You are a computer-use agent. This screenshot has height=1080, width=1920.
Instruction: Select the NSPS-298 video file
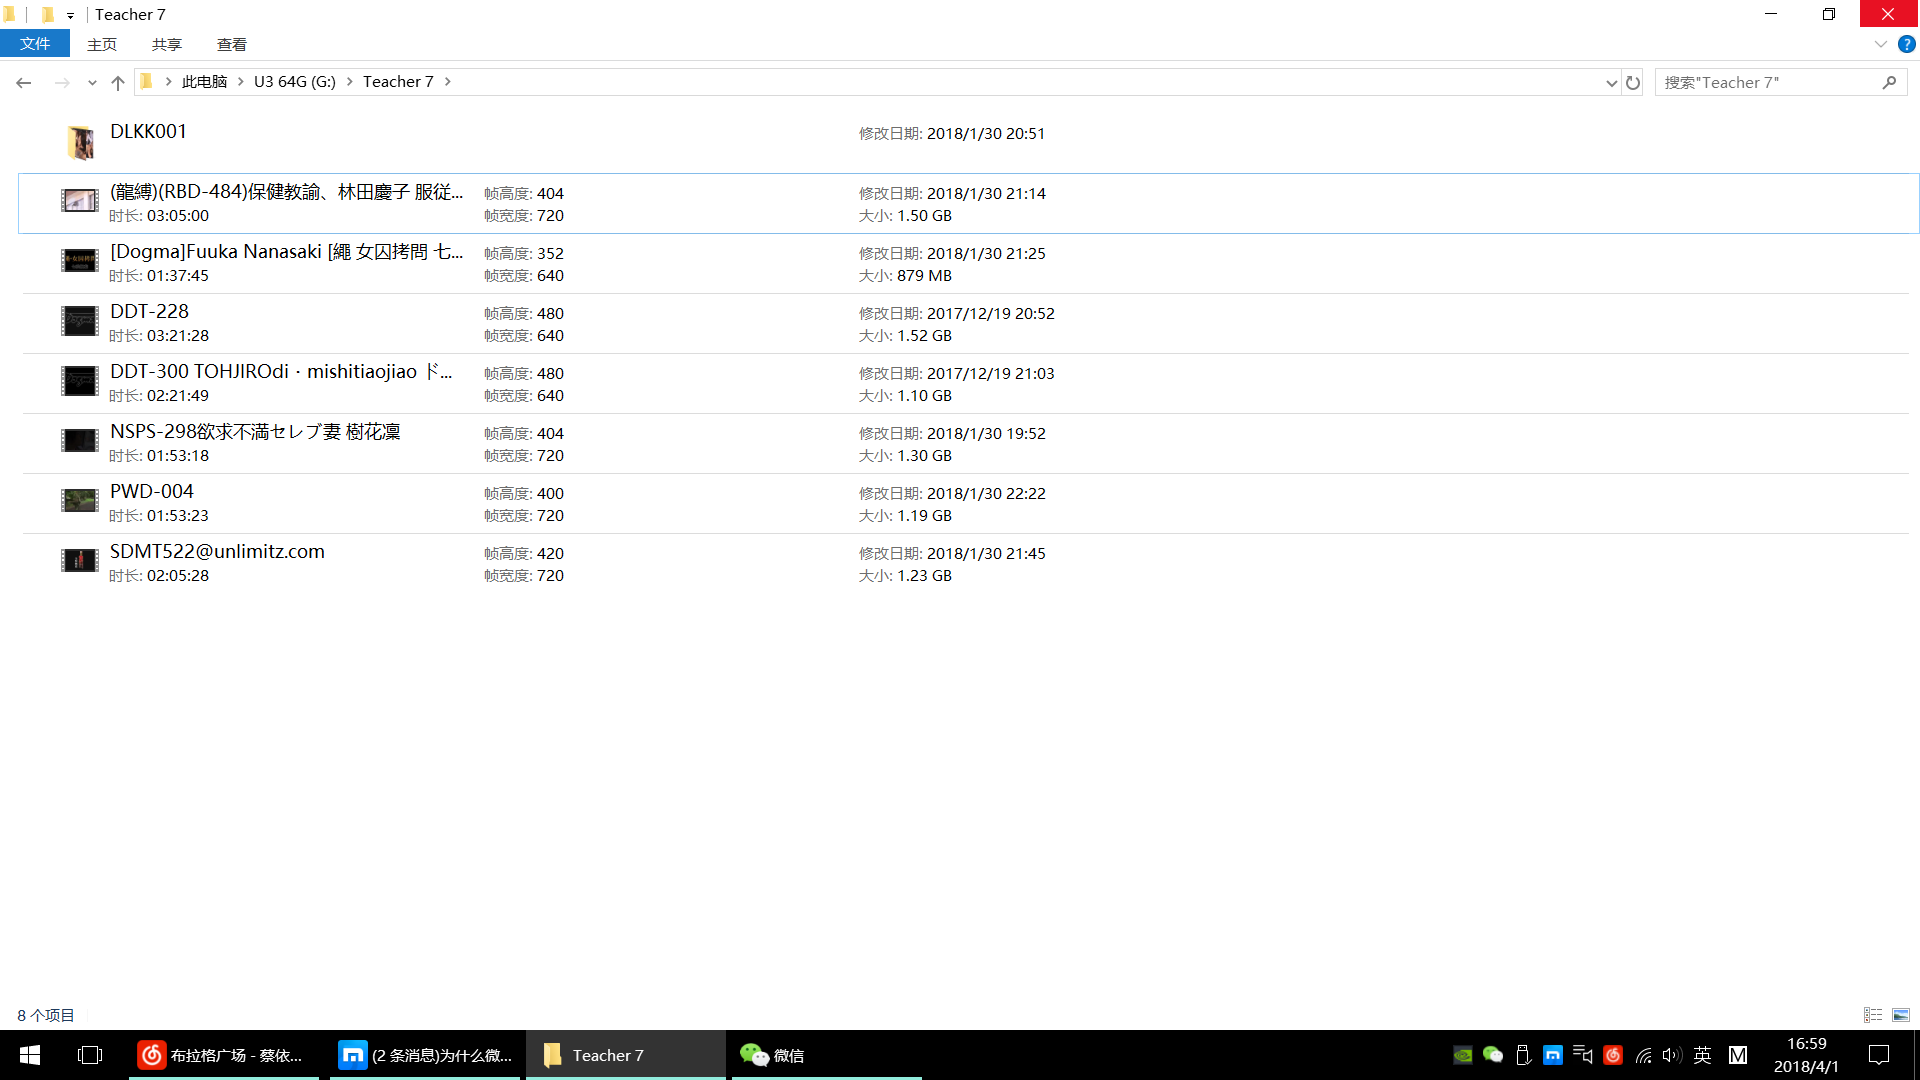[x=966, y=443]
